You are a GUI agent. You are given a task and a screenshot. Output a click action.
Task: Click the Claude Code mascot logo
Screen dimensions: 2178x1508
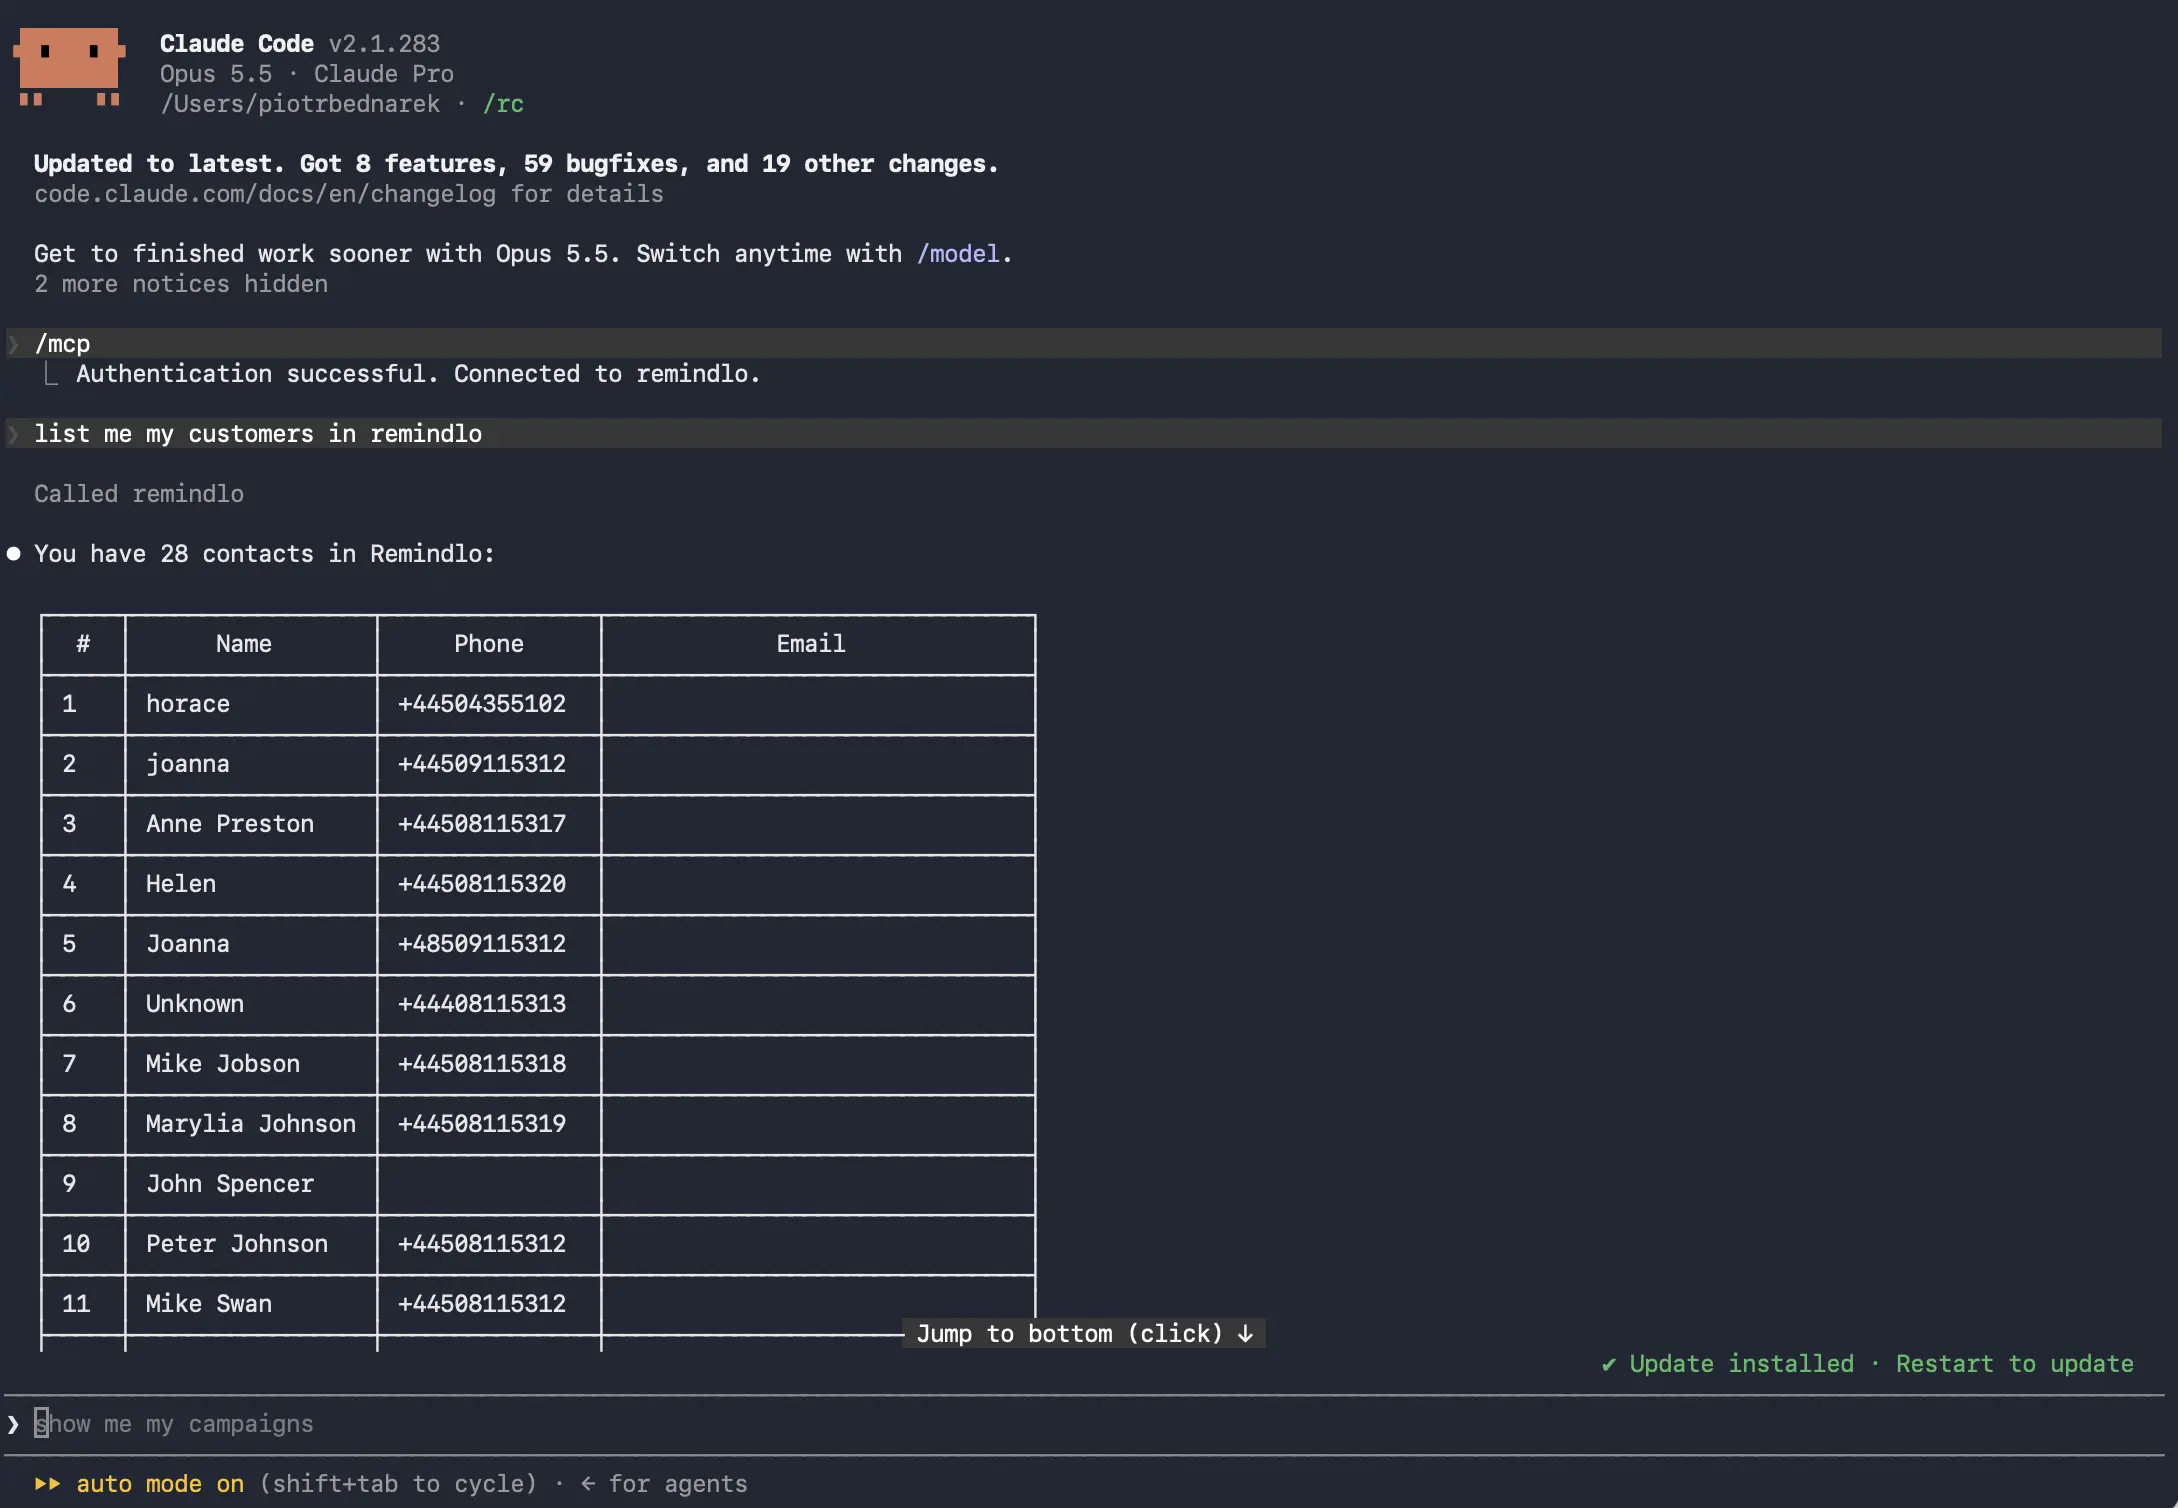69,67
